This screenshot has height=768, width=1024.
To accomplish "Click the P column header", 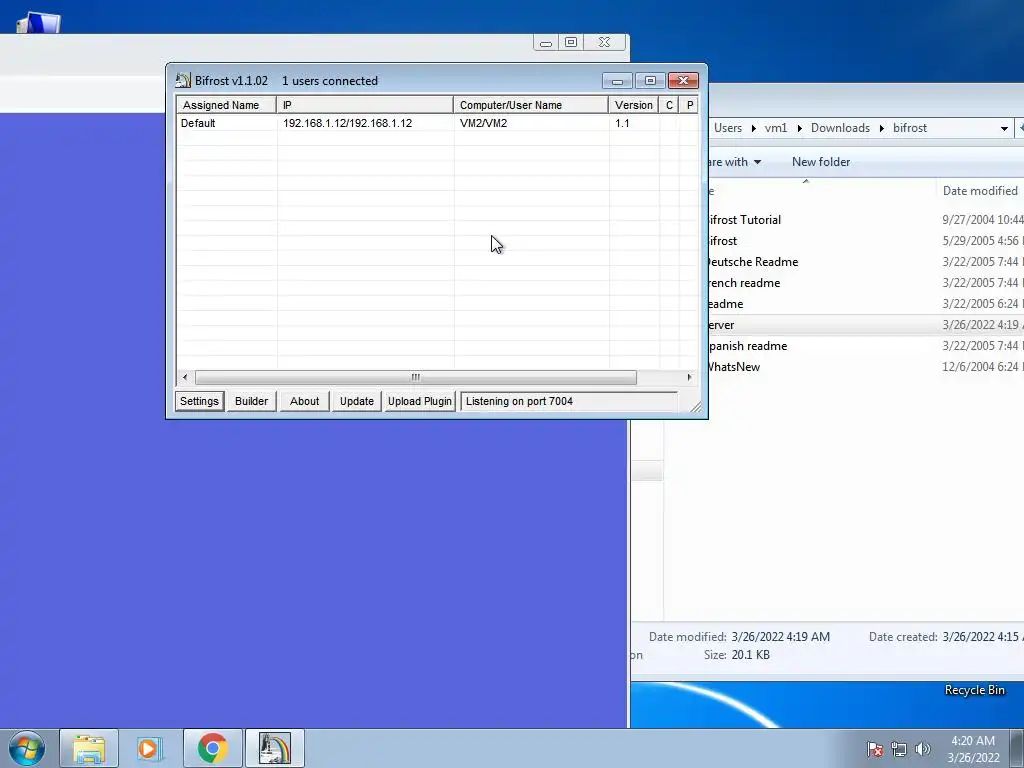I will [x=689, y=104].
